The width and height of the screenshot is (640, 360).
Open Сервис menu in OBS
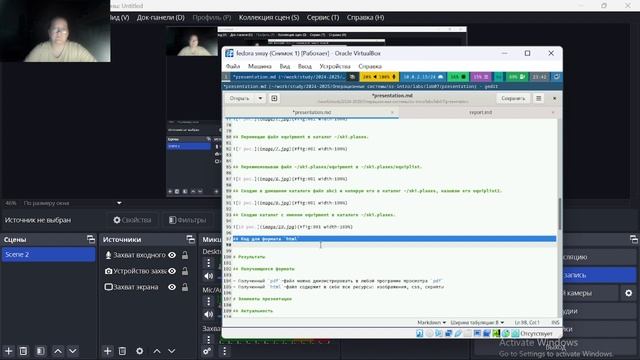point(323,18)
